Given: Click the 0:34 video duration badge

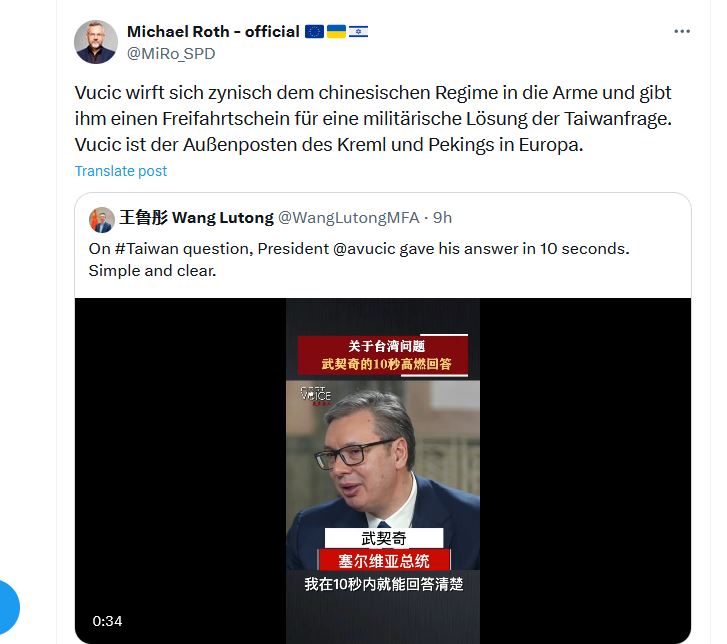Looking at the screenshot, I should click(107, 621).
